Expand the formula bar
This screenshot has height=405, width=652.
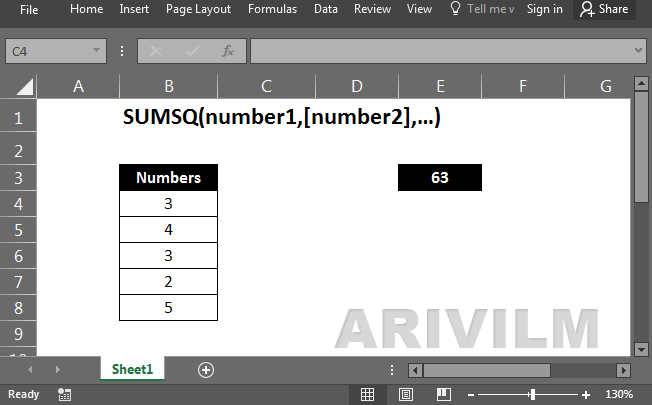pos(638,50)
